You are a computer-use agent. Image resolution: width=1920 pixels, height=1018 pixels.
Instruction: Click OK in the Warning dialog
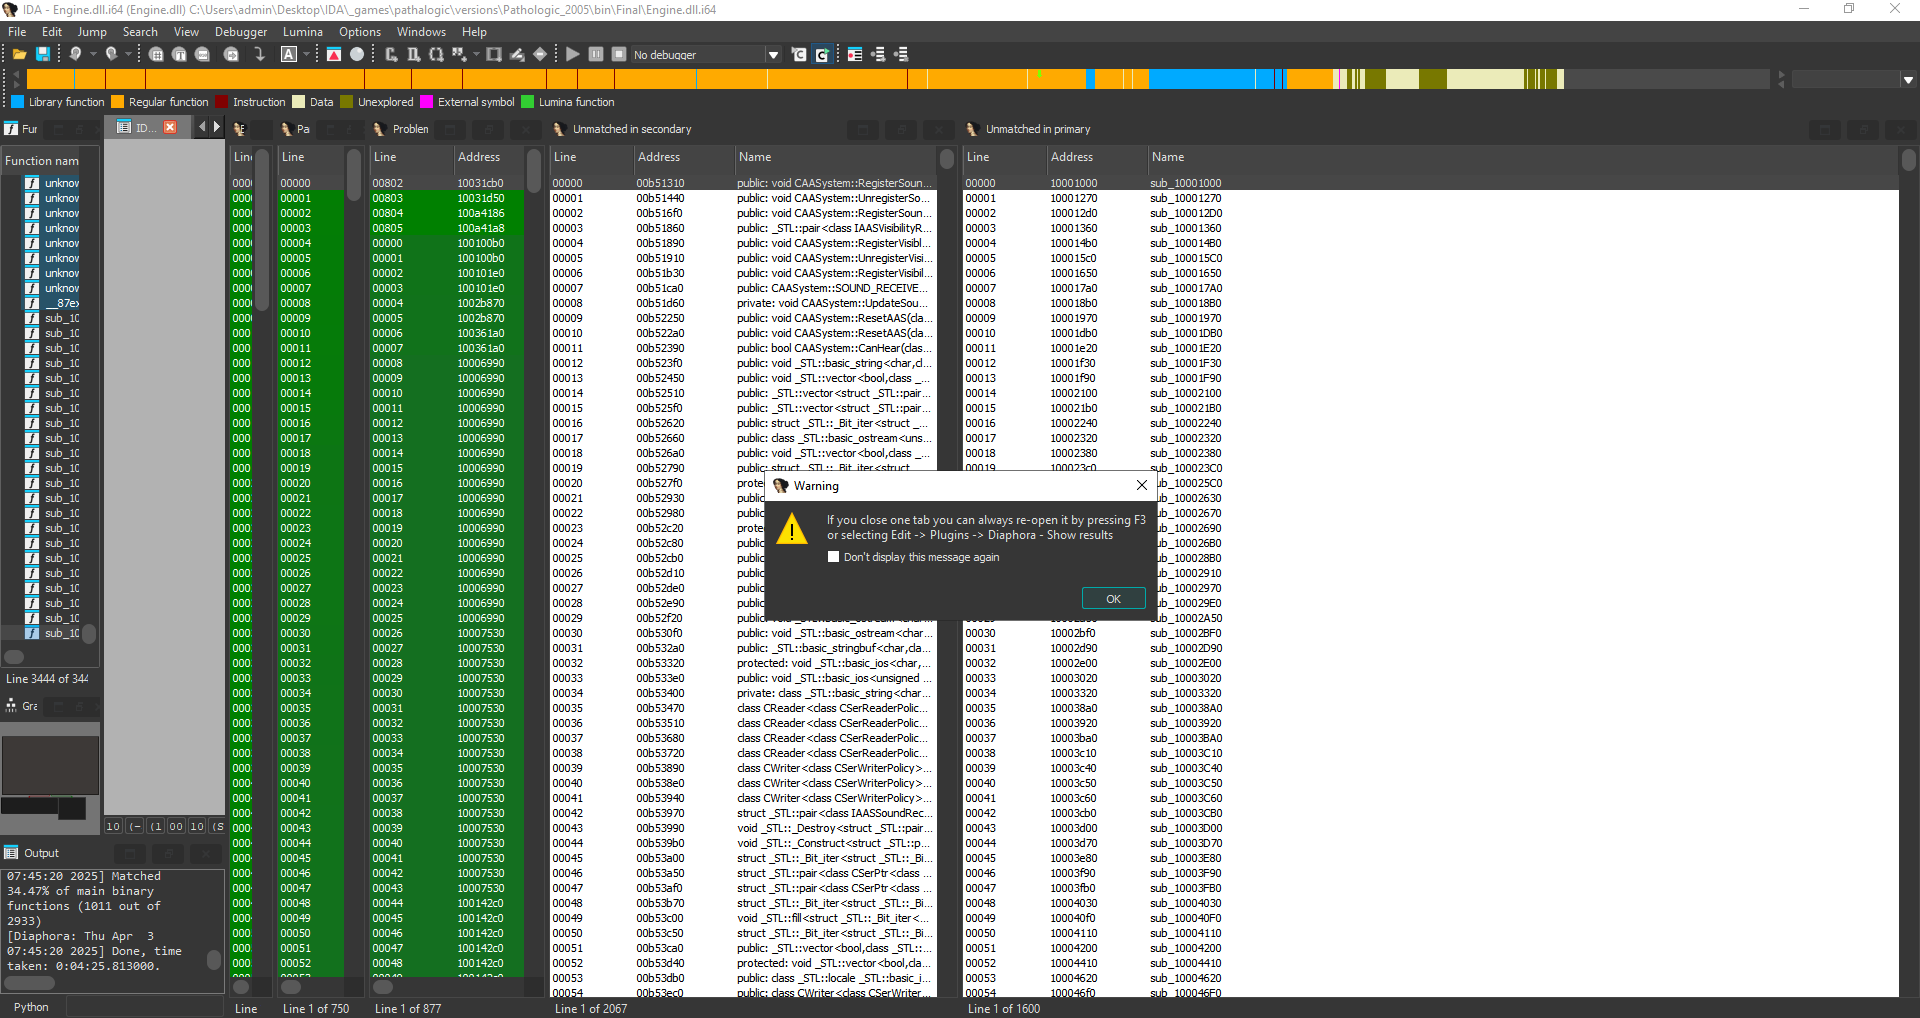tap(1113, 598)
